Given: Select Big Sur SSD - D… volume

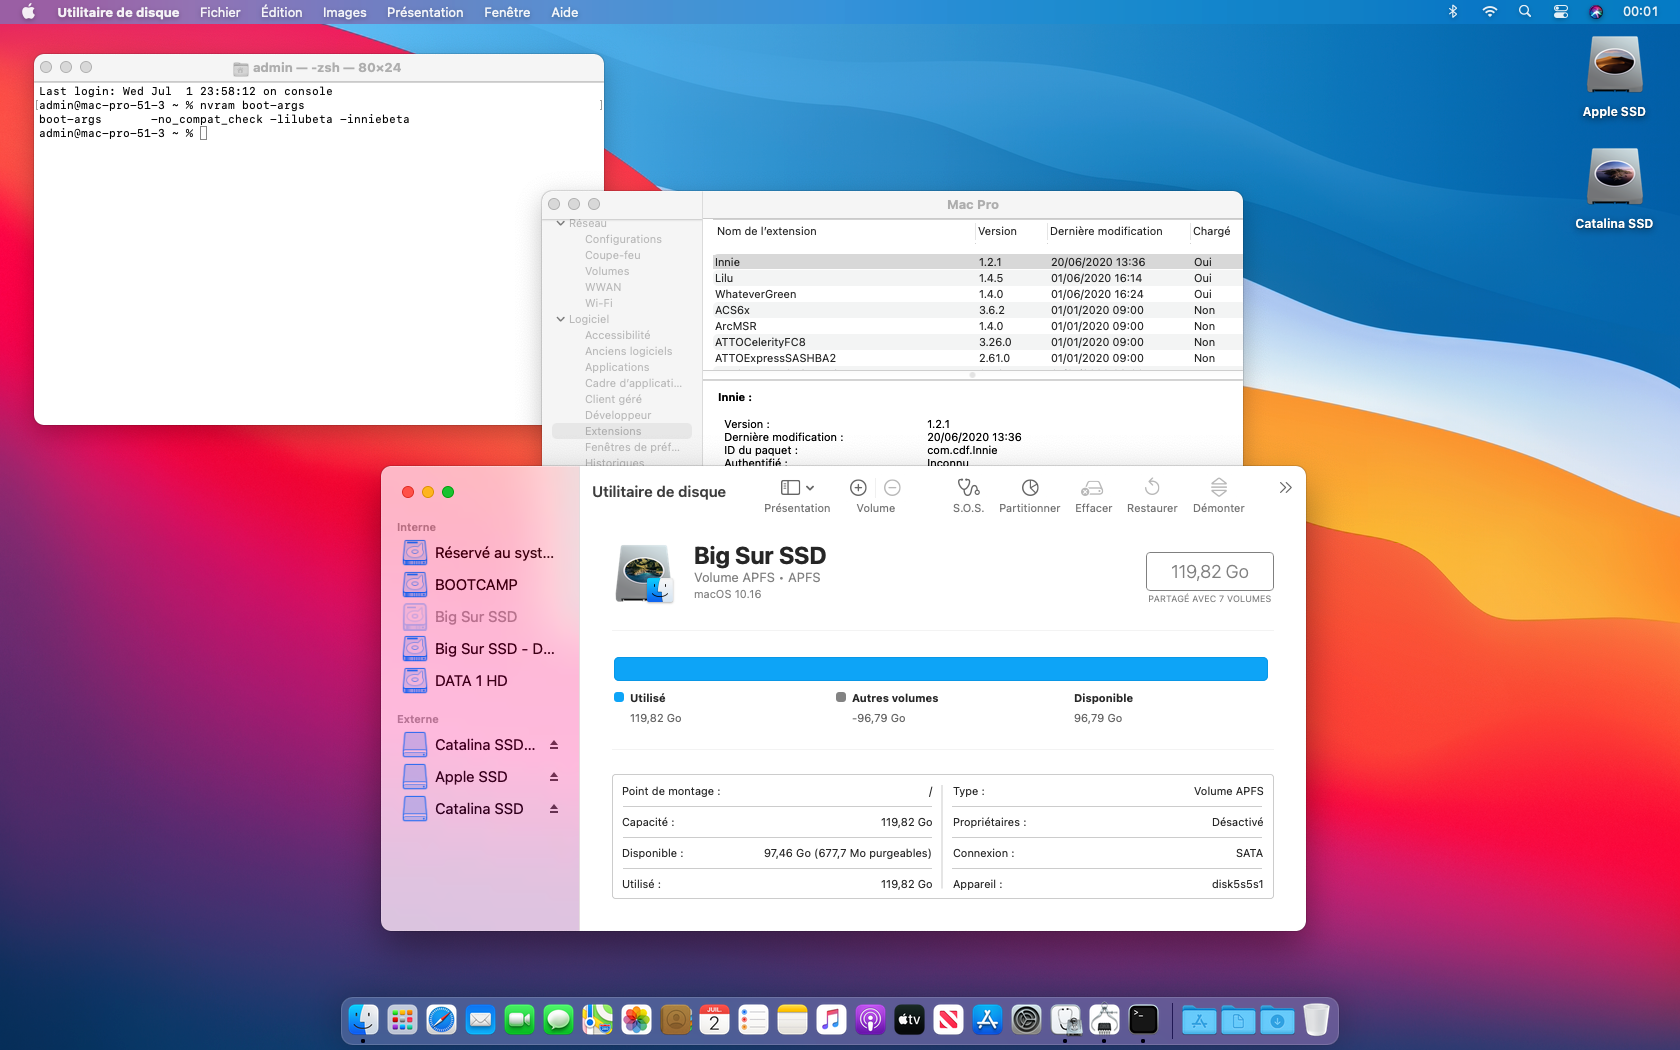Looking at the screenshot, I should [480, 649].
